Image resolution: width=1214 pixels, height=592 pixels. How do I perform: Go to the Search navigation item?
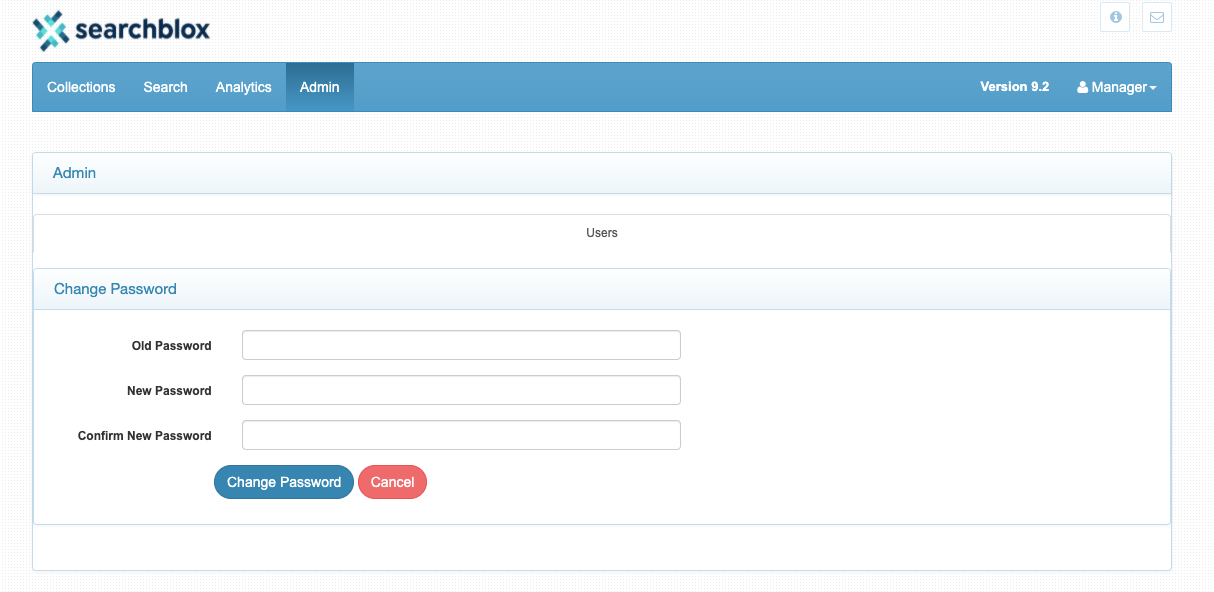point(165,87)
